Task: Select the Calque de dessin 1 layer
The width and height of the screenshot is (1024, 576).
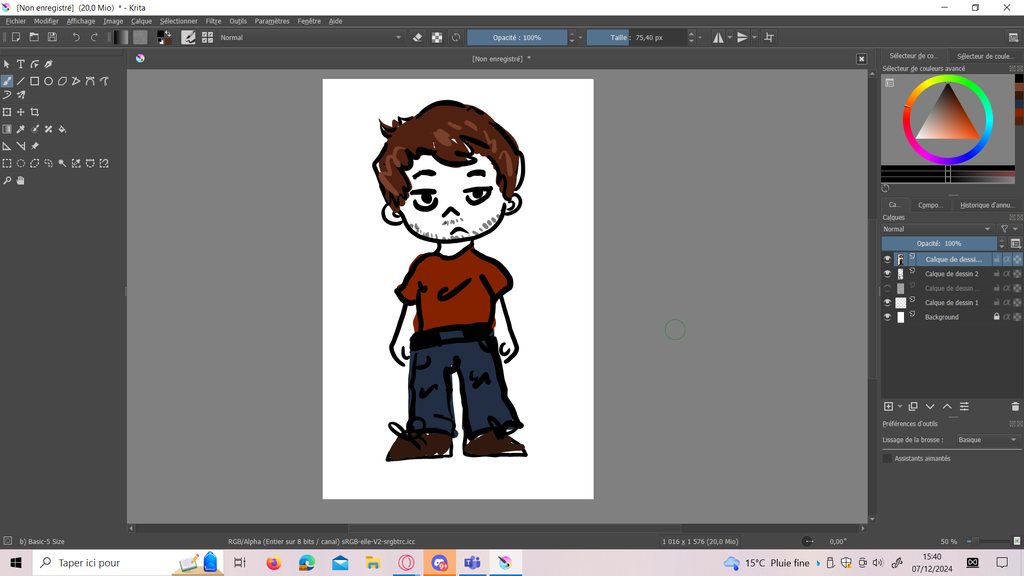Action: point(951,303)
